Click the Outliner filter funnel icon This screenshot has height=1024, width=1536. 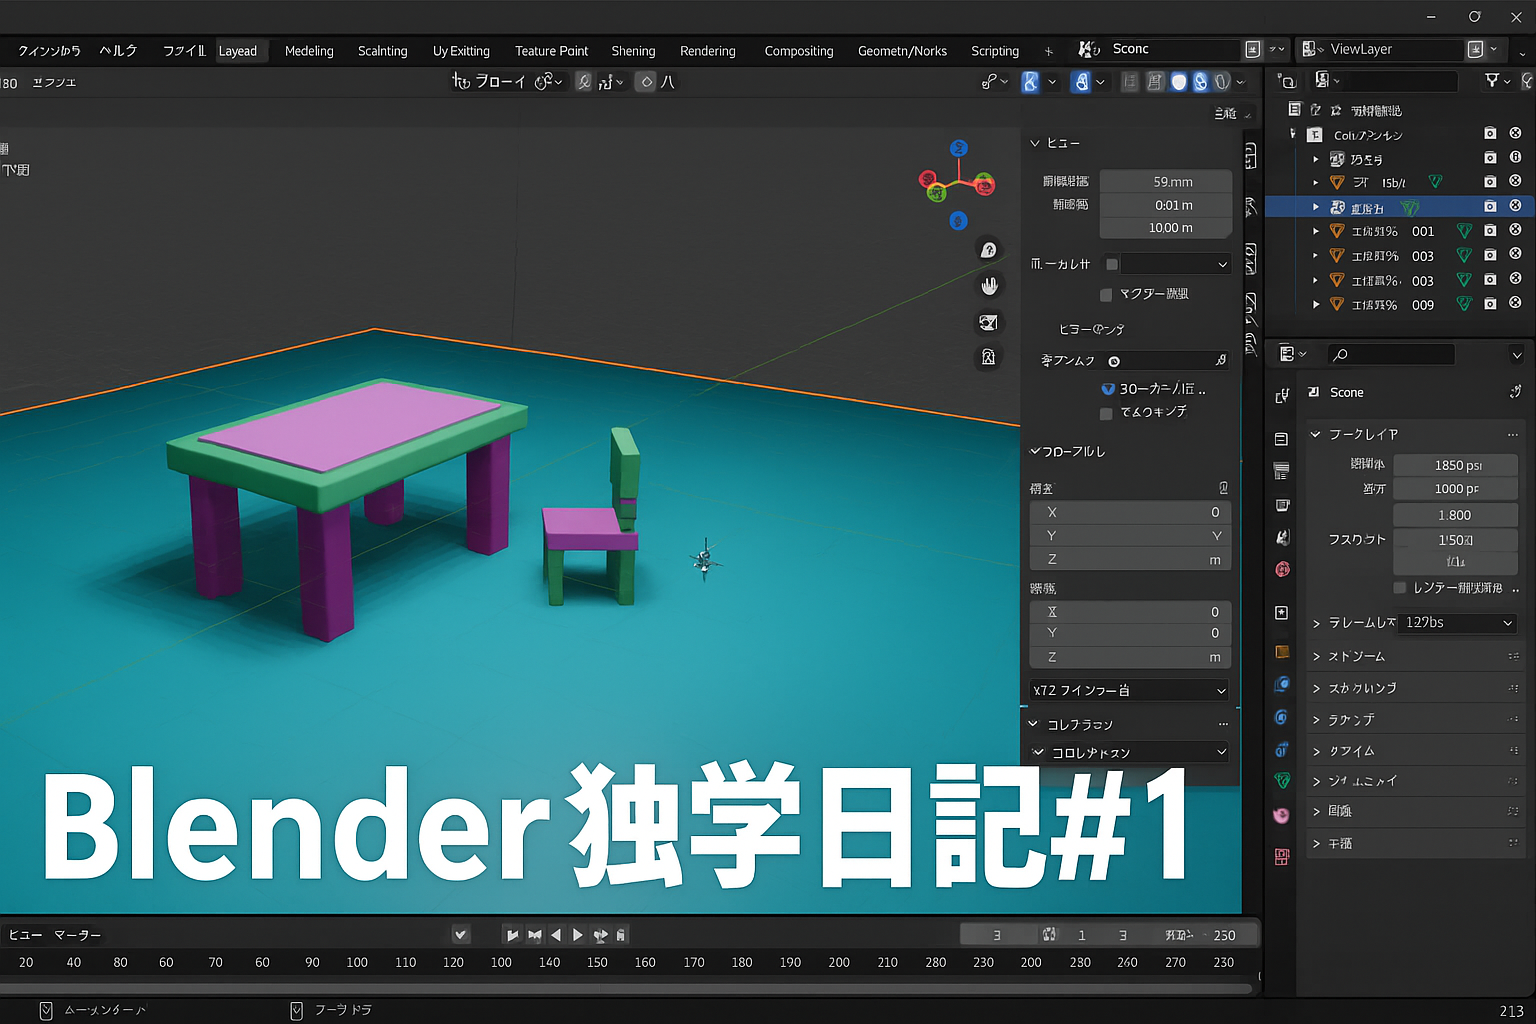(1492, 80)
